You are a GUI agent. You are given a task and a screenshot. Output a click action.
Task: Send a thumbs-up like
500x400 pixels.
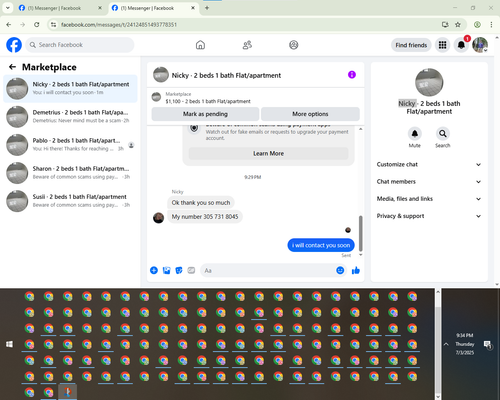coord(356,270)
